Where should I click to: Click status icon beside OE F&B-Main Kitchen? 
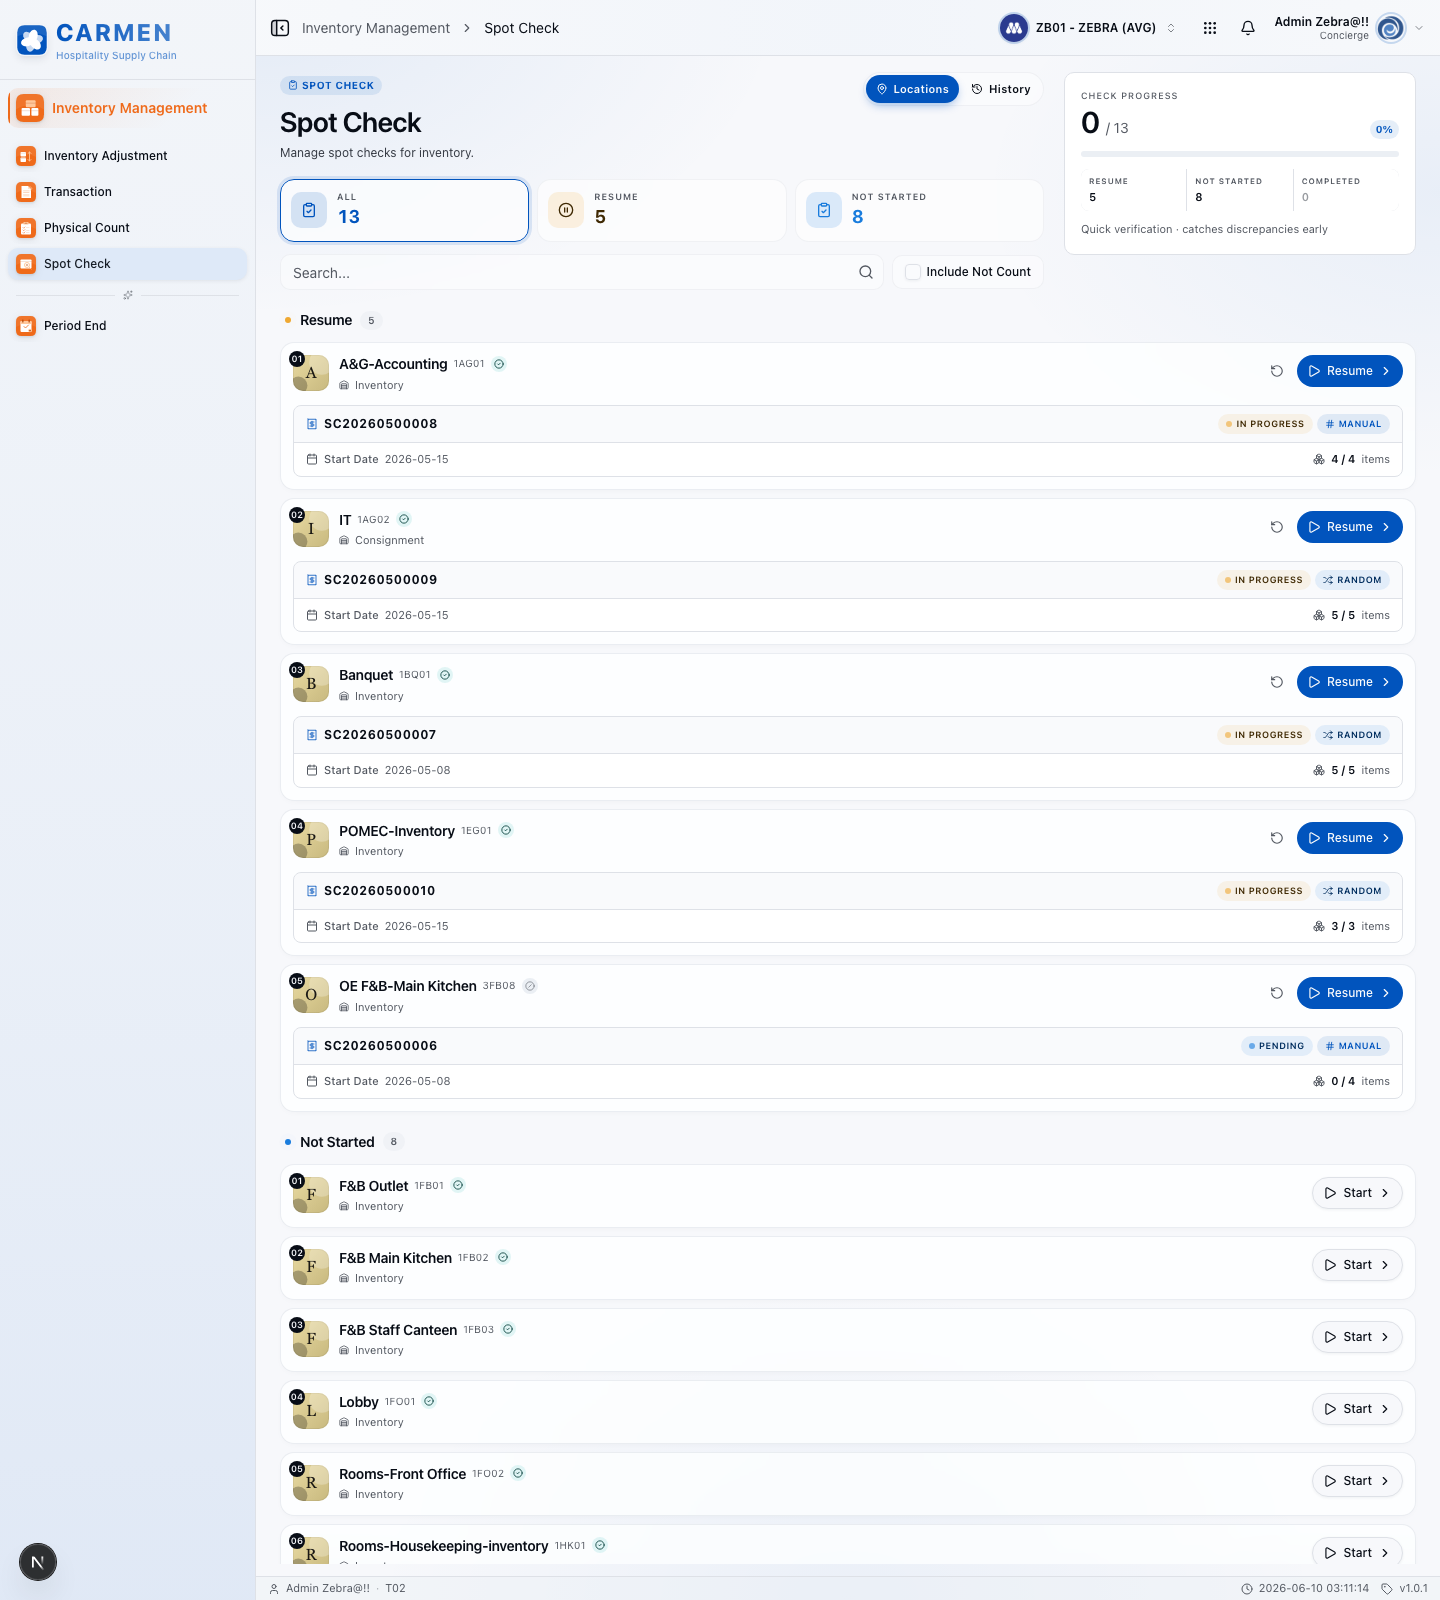coord(530,986)
